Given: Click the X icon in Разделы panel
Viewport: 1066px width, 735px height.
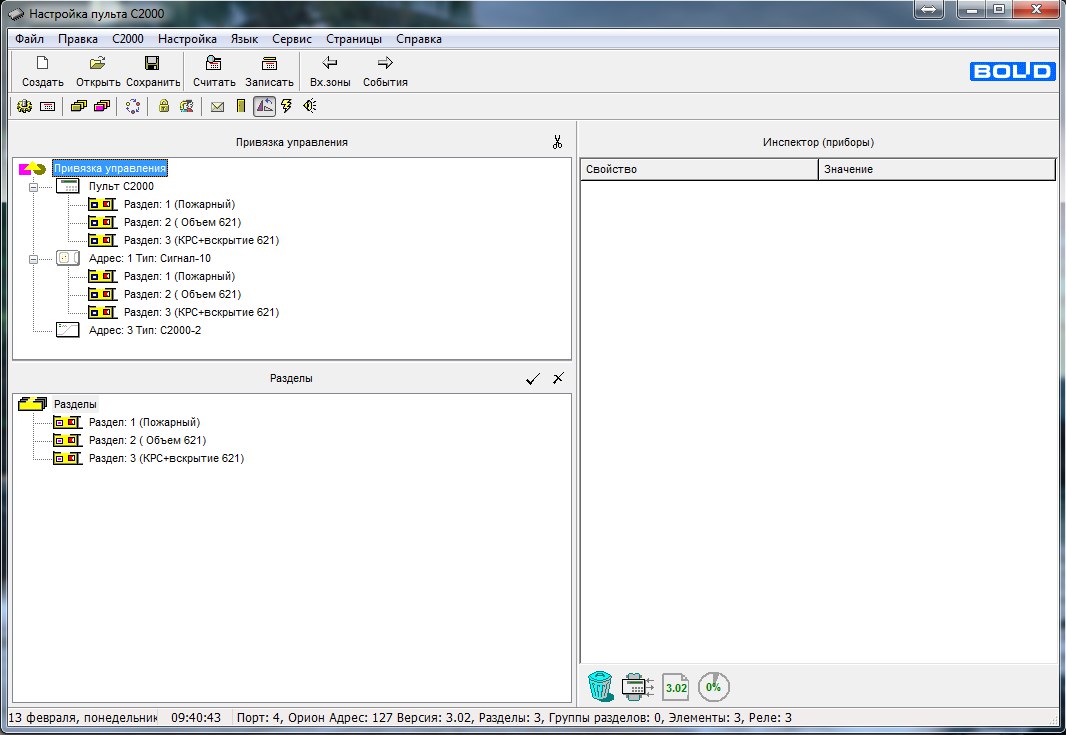Looking at the screenshot, I should (x=558, y=378).
